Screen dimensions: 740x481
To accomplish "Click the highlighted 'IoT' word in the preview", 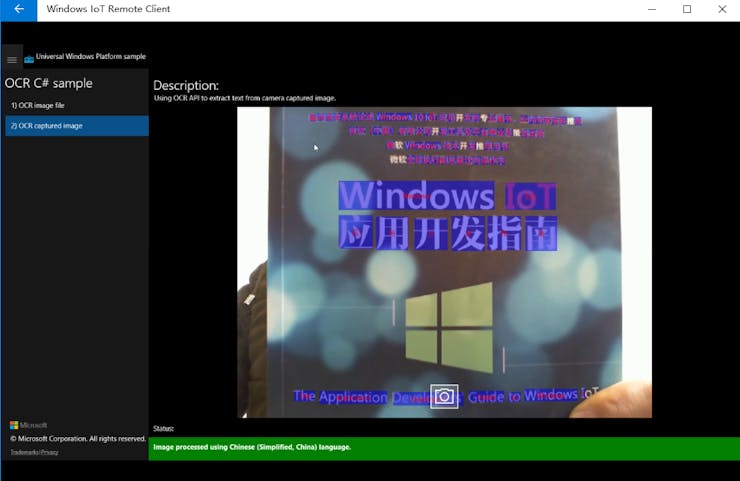I will click(x=530, y=197).
